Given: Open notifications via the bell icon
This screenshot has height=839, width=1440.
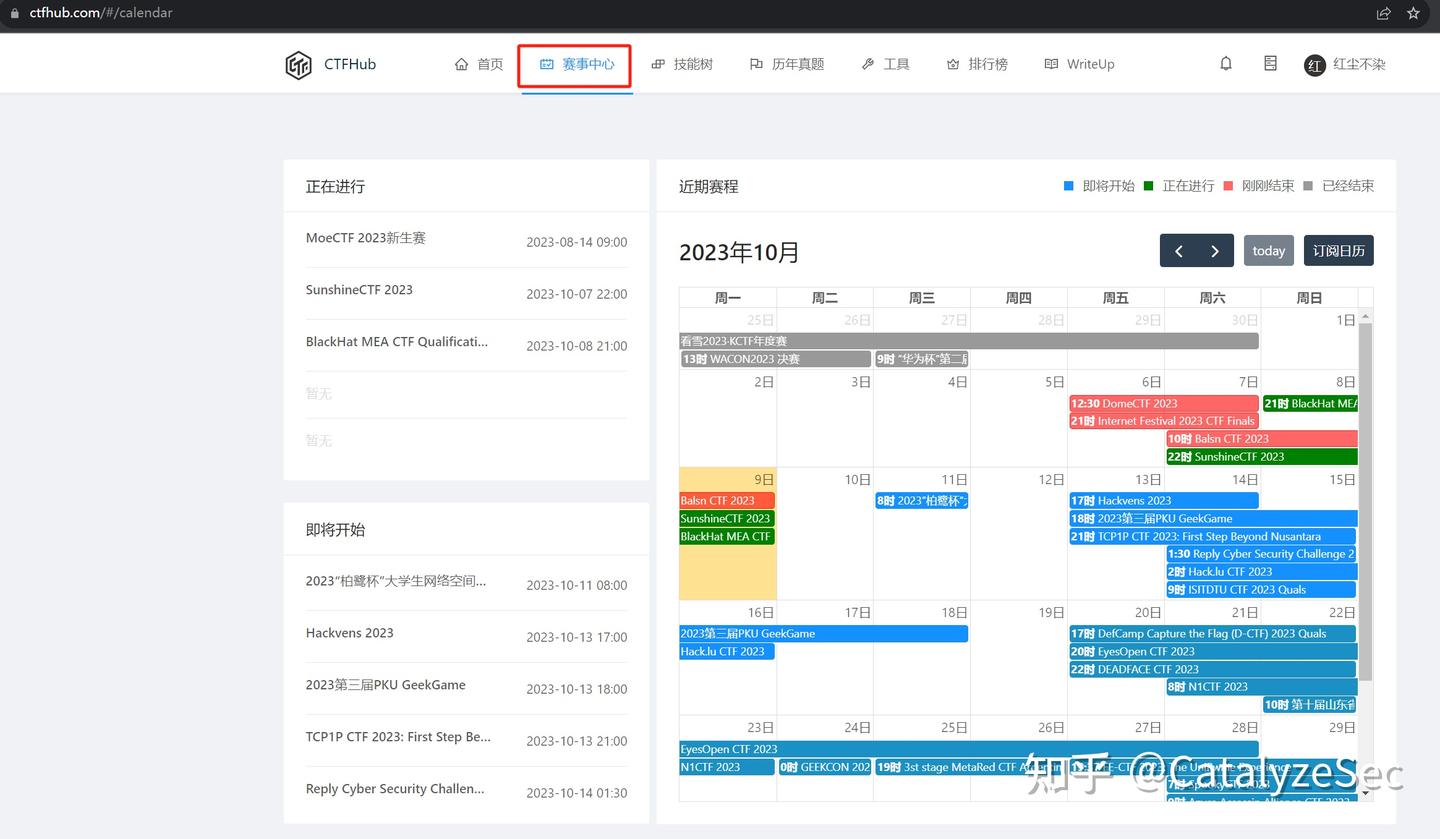Looking at the screenshot, I should [1225, 63].
